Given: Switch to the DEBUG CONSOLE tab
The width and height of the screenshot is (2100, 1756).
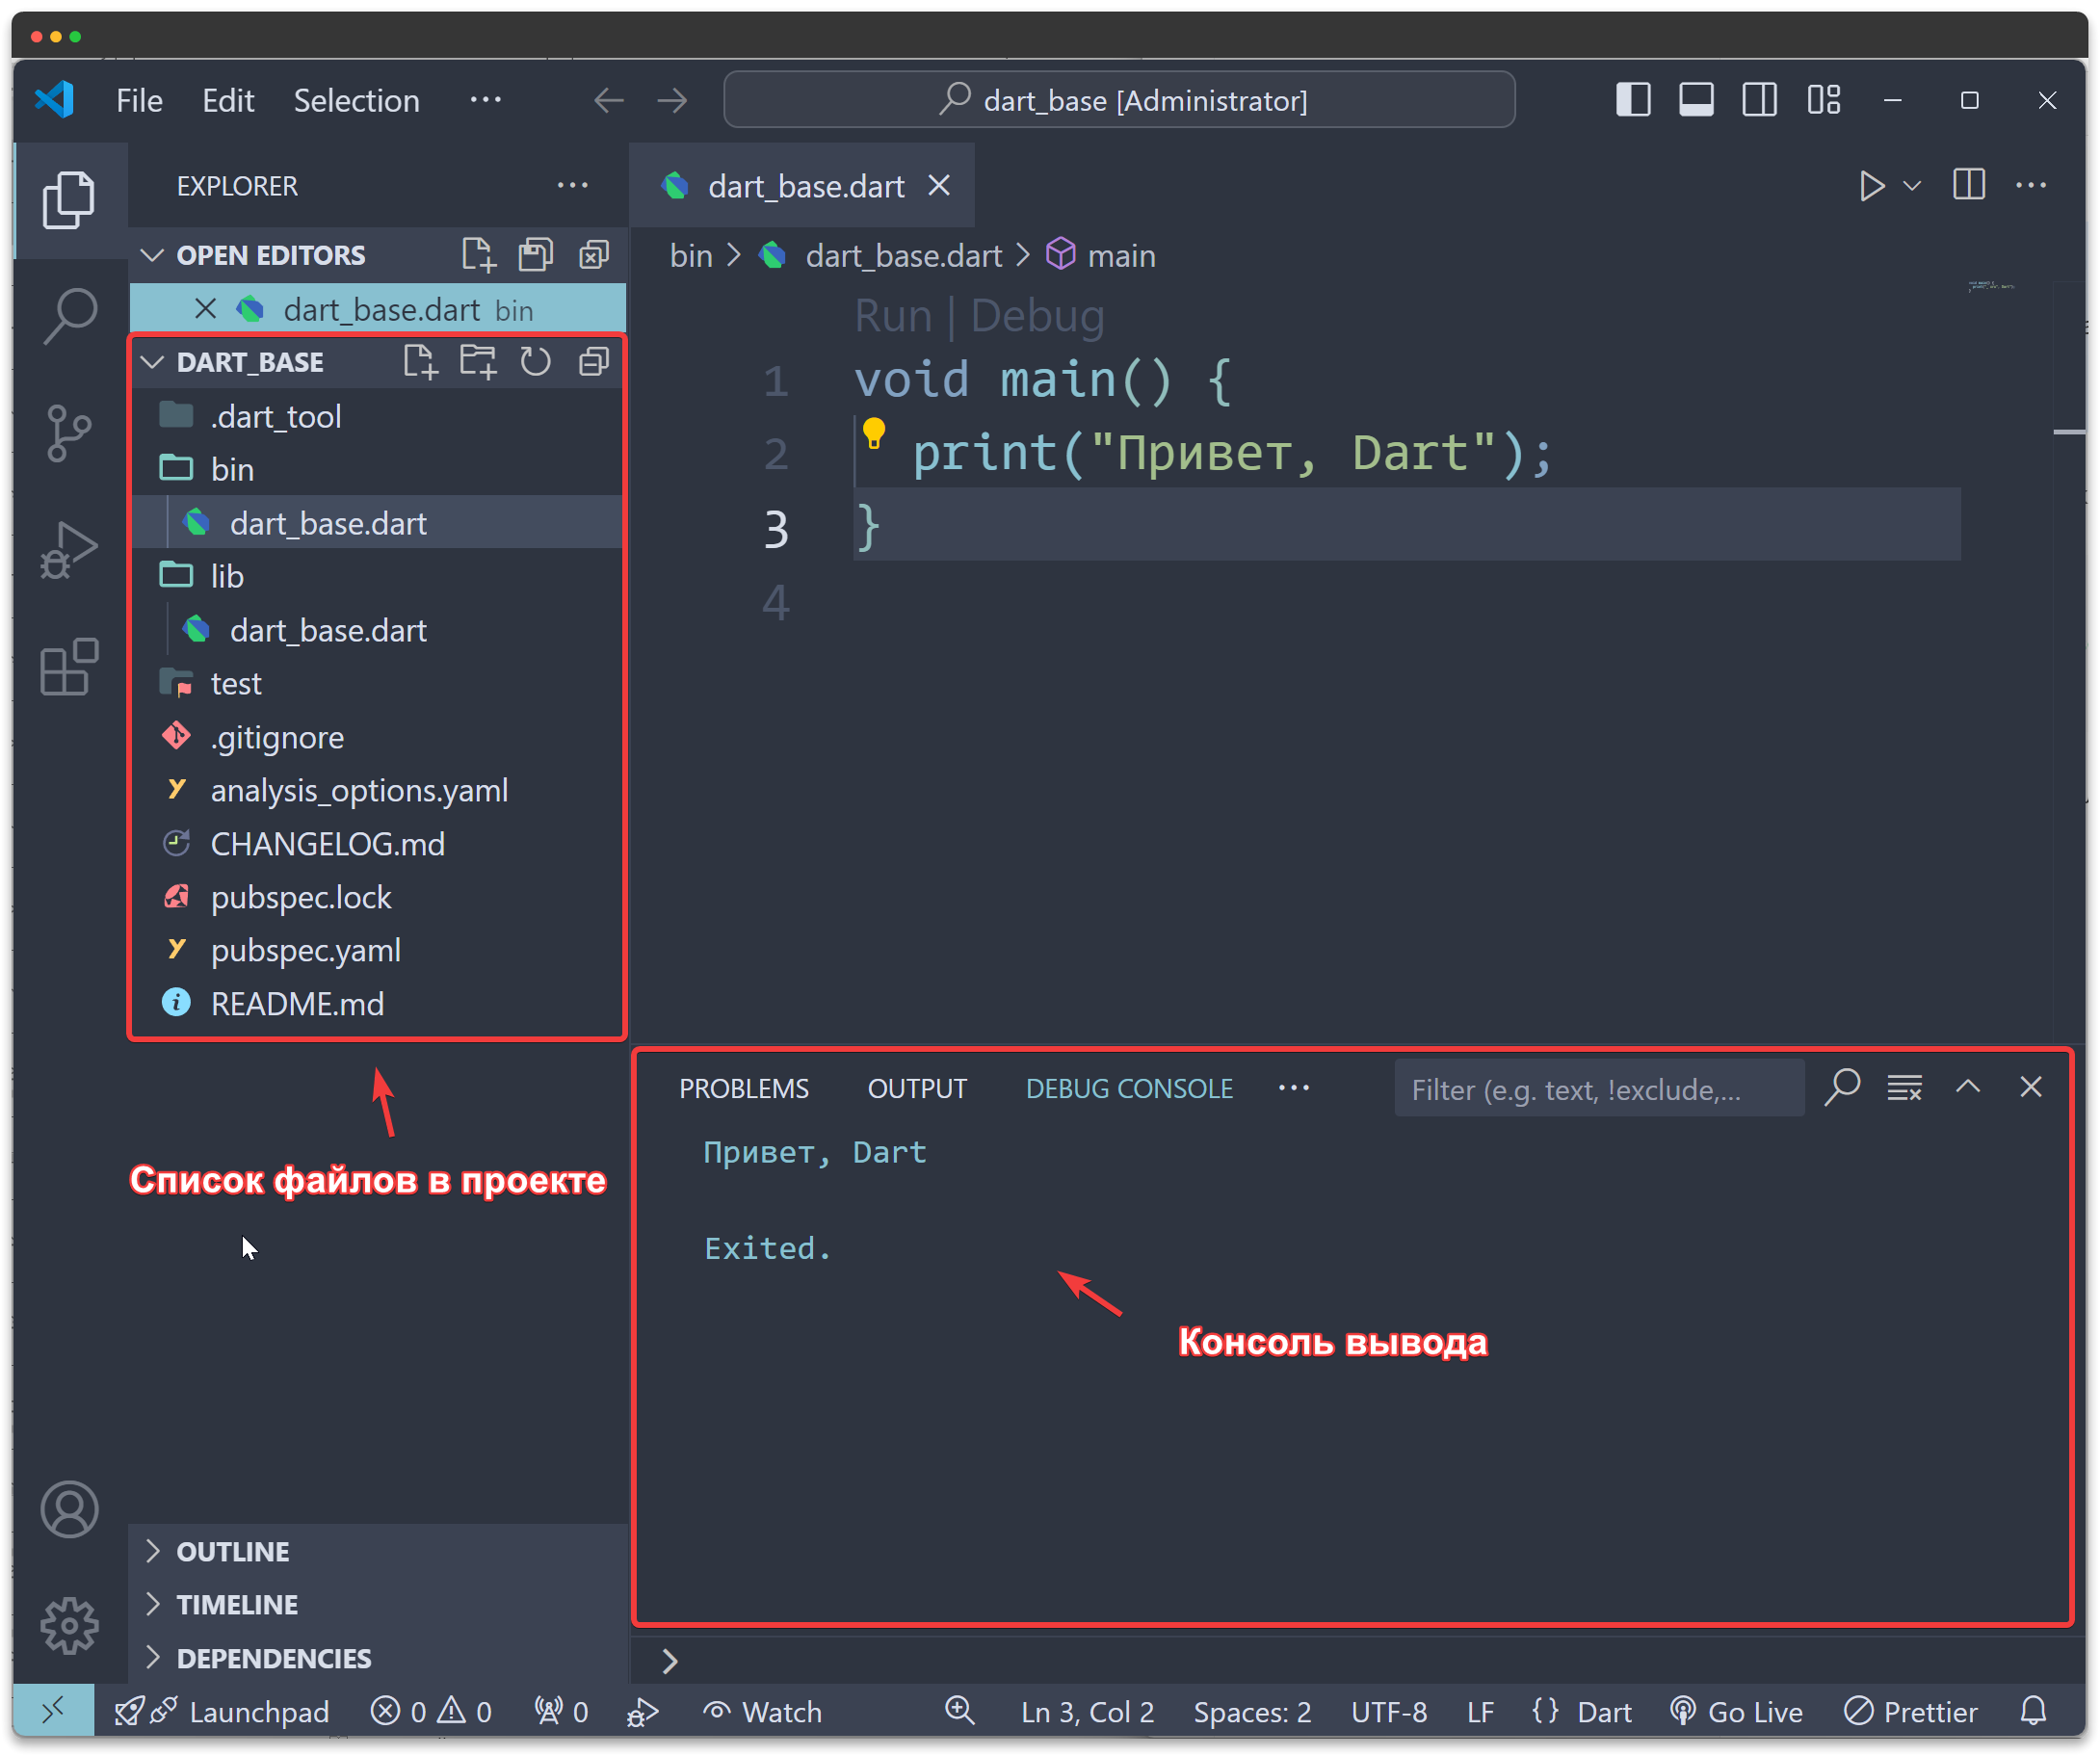Looking at the screenshot, I should pos(1128,1088).
